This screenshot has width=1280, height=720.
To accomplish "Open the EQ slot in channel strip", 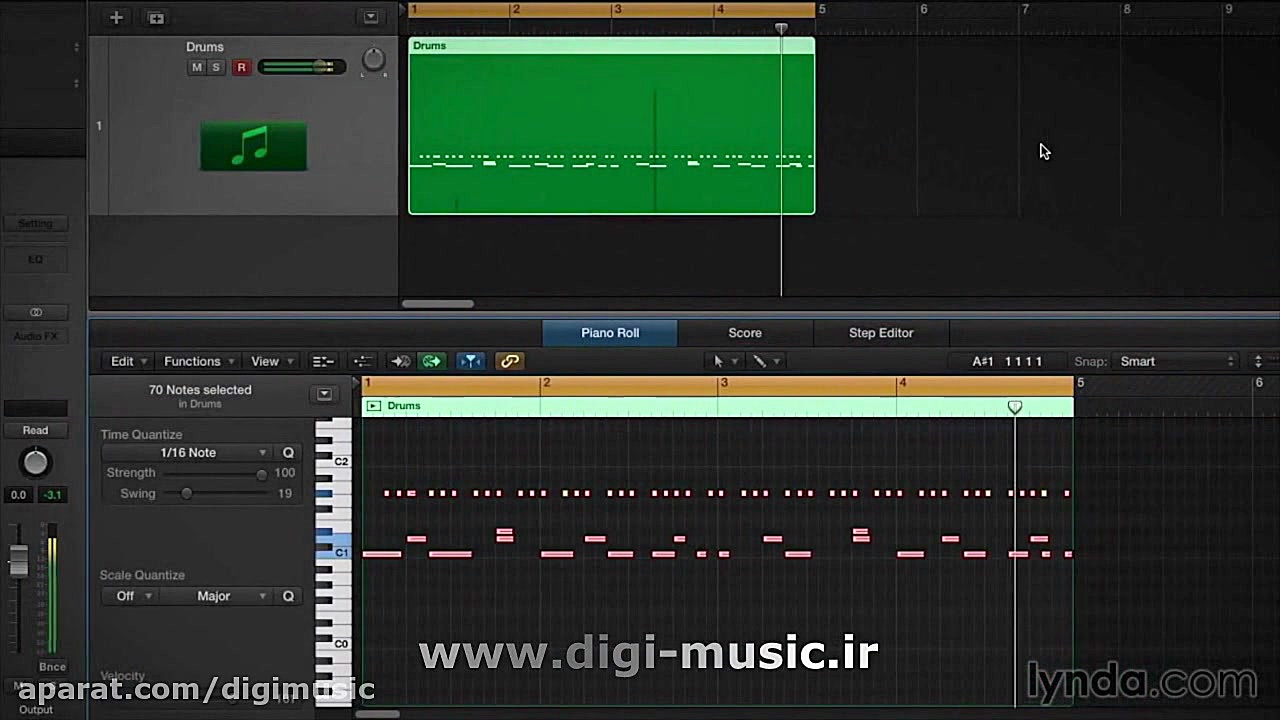I will [35, 260].
